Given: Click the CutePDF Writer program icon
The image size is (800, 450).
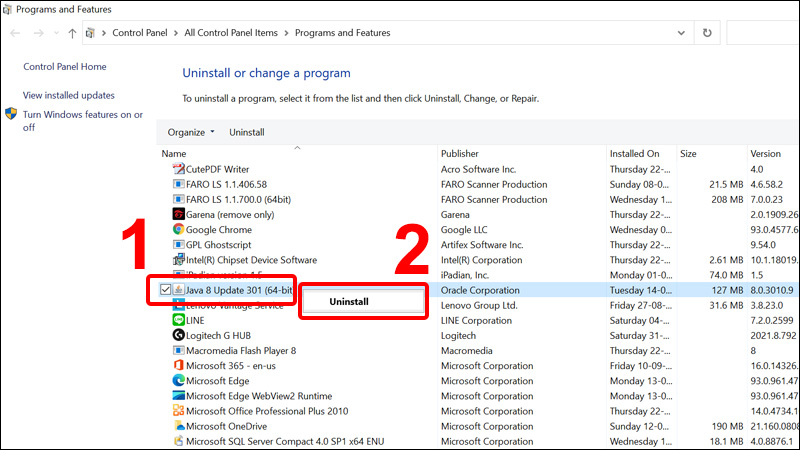Looking at the screenshot, I should point(178,169).
